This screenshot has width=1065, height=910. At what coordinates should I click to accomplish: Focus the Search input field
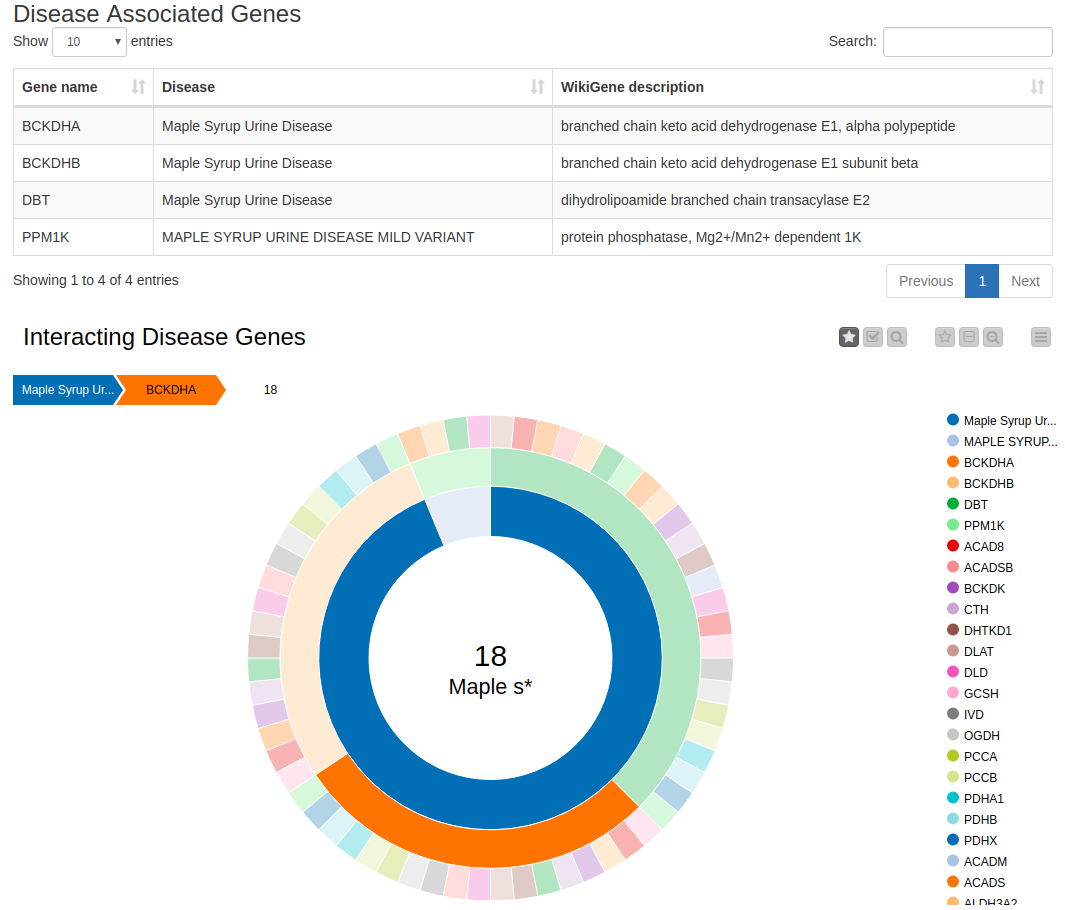967,41
